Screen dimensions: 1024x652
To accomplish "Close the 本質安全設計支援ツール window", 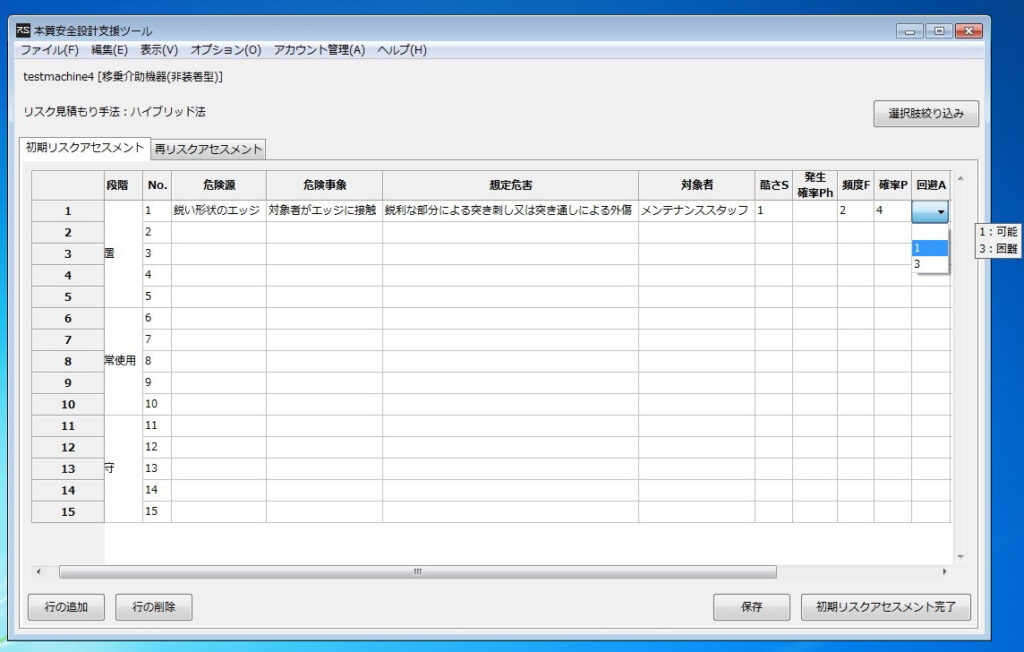I will click(x=969, y=31).
